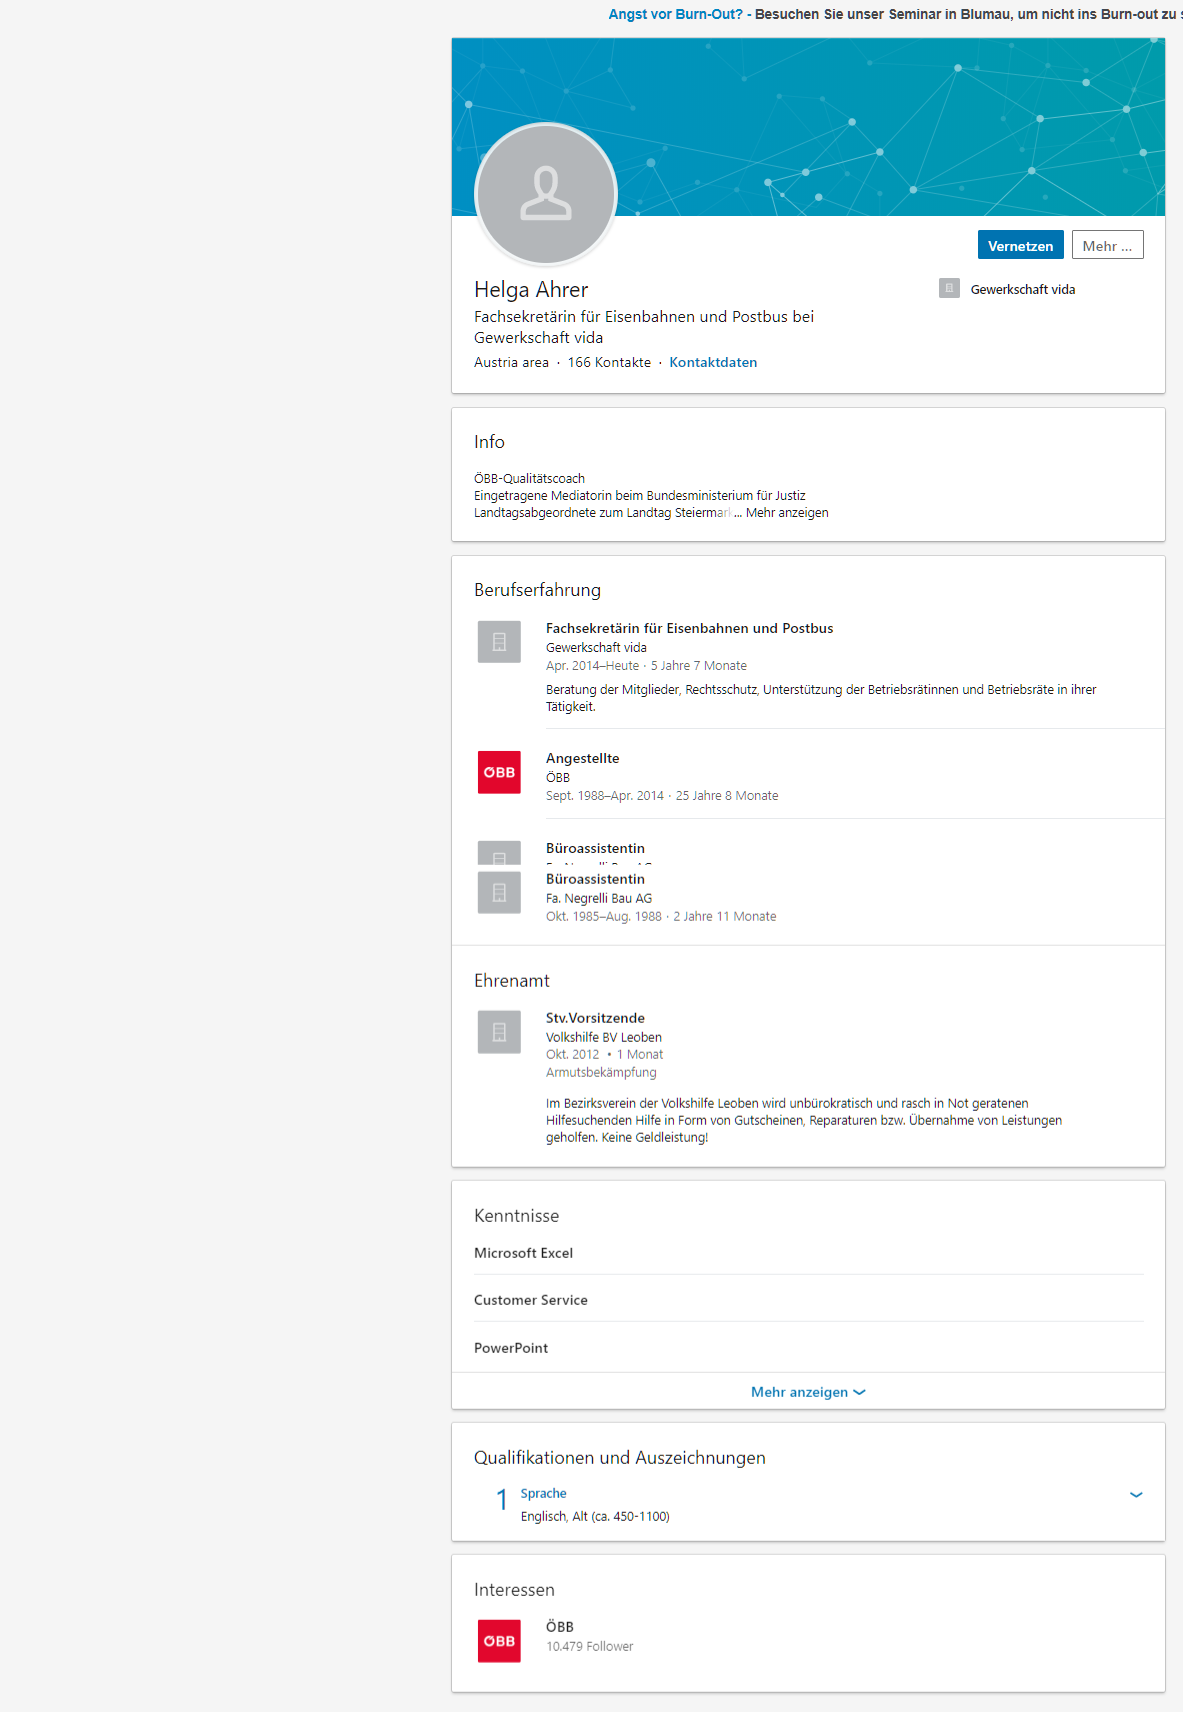Open the Stv.Vorsitzende volunteer entry
The width and height of the screenshot is (1183, 1712).
(595, 1018)
